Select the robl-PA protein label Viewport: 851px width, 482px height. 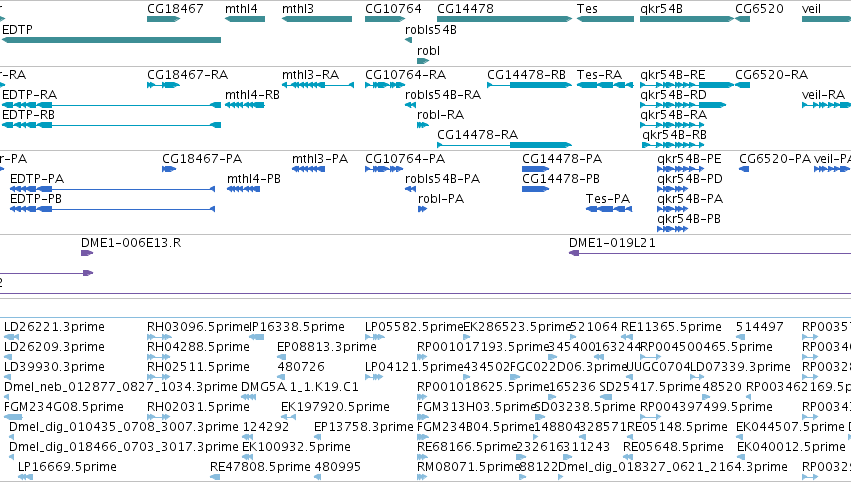[x=441, y=199]
